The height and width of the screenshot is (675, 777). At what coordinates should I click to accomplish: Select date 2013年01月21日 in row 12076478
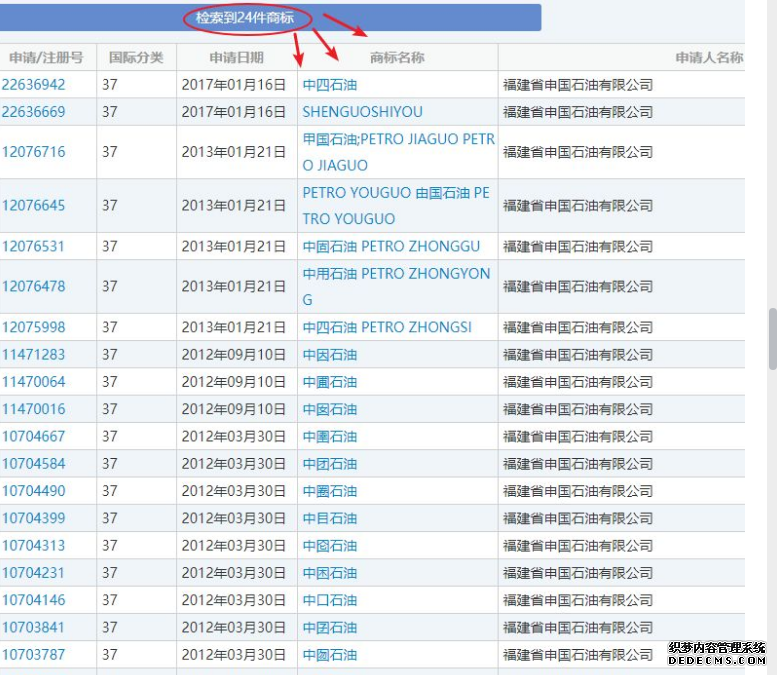(233, 286)
